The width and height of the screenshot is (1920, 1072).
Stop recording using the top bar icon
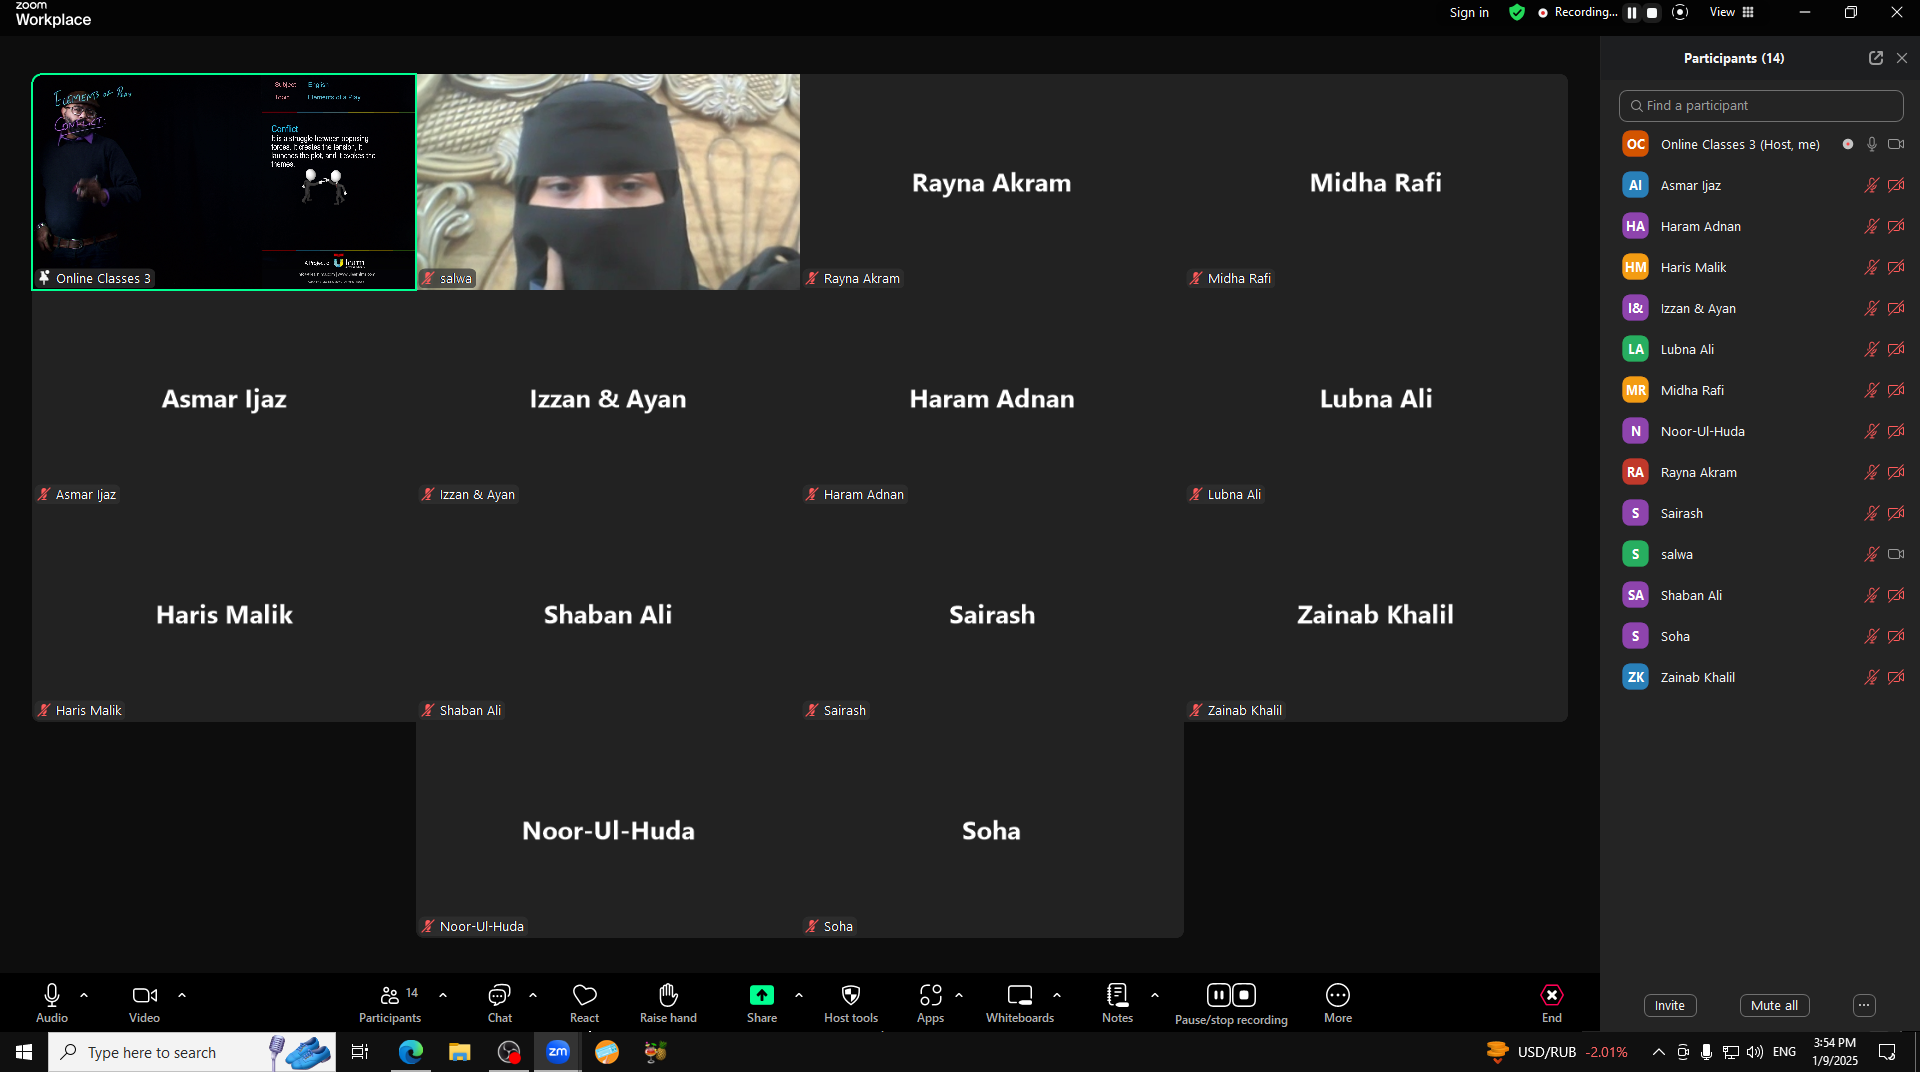coord(1652,13)
